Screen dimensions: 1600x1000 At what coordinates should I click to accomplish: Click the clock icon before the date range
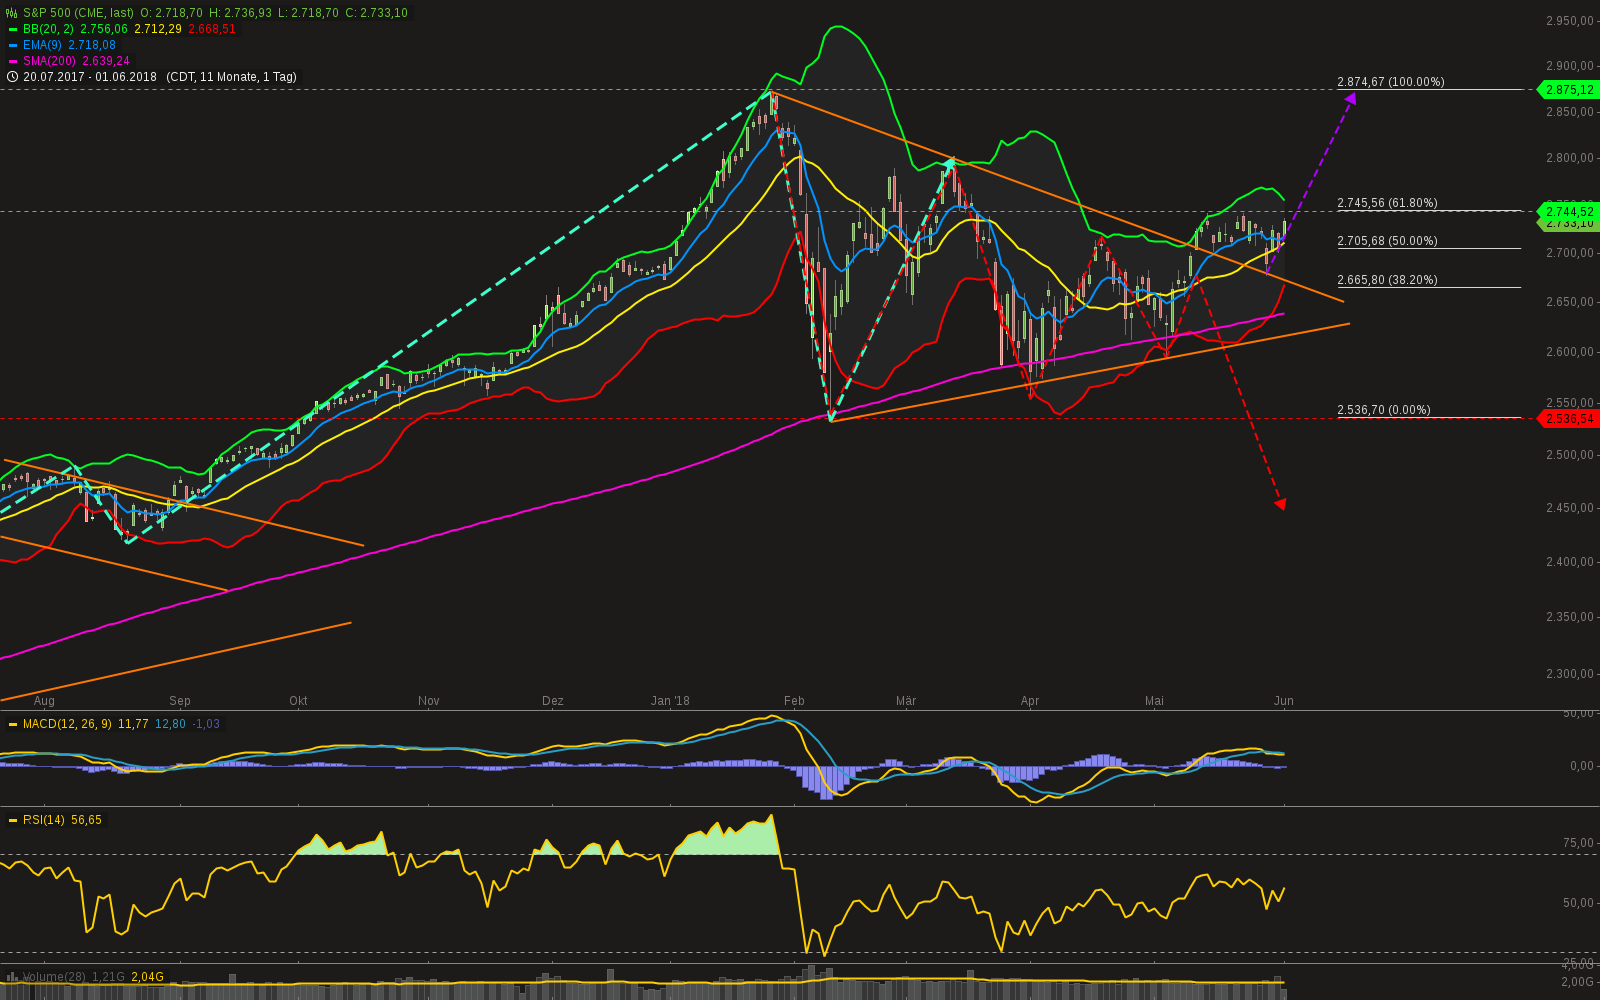(11, 76)
